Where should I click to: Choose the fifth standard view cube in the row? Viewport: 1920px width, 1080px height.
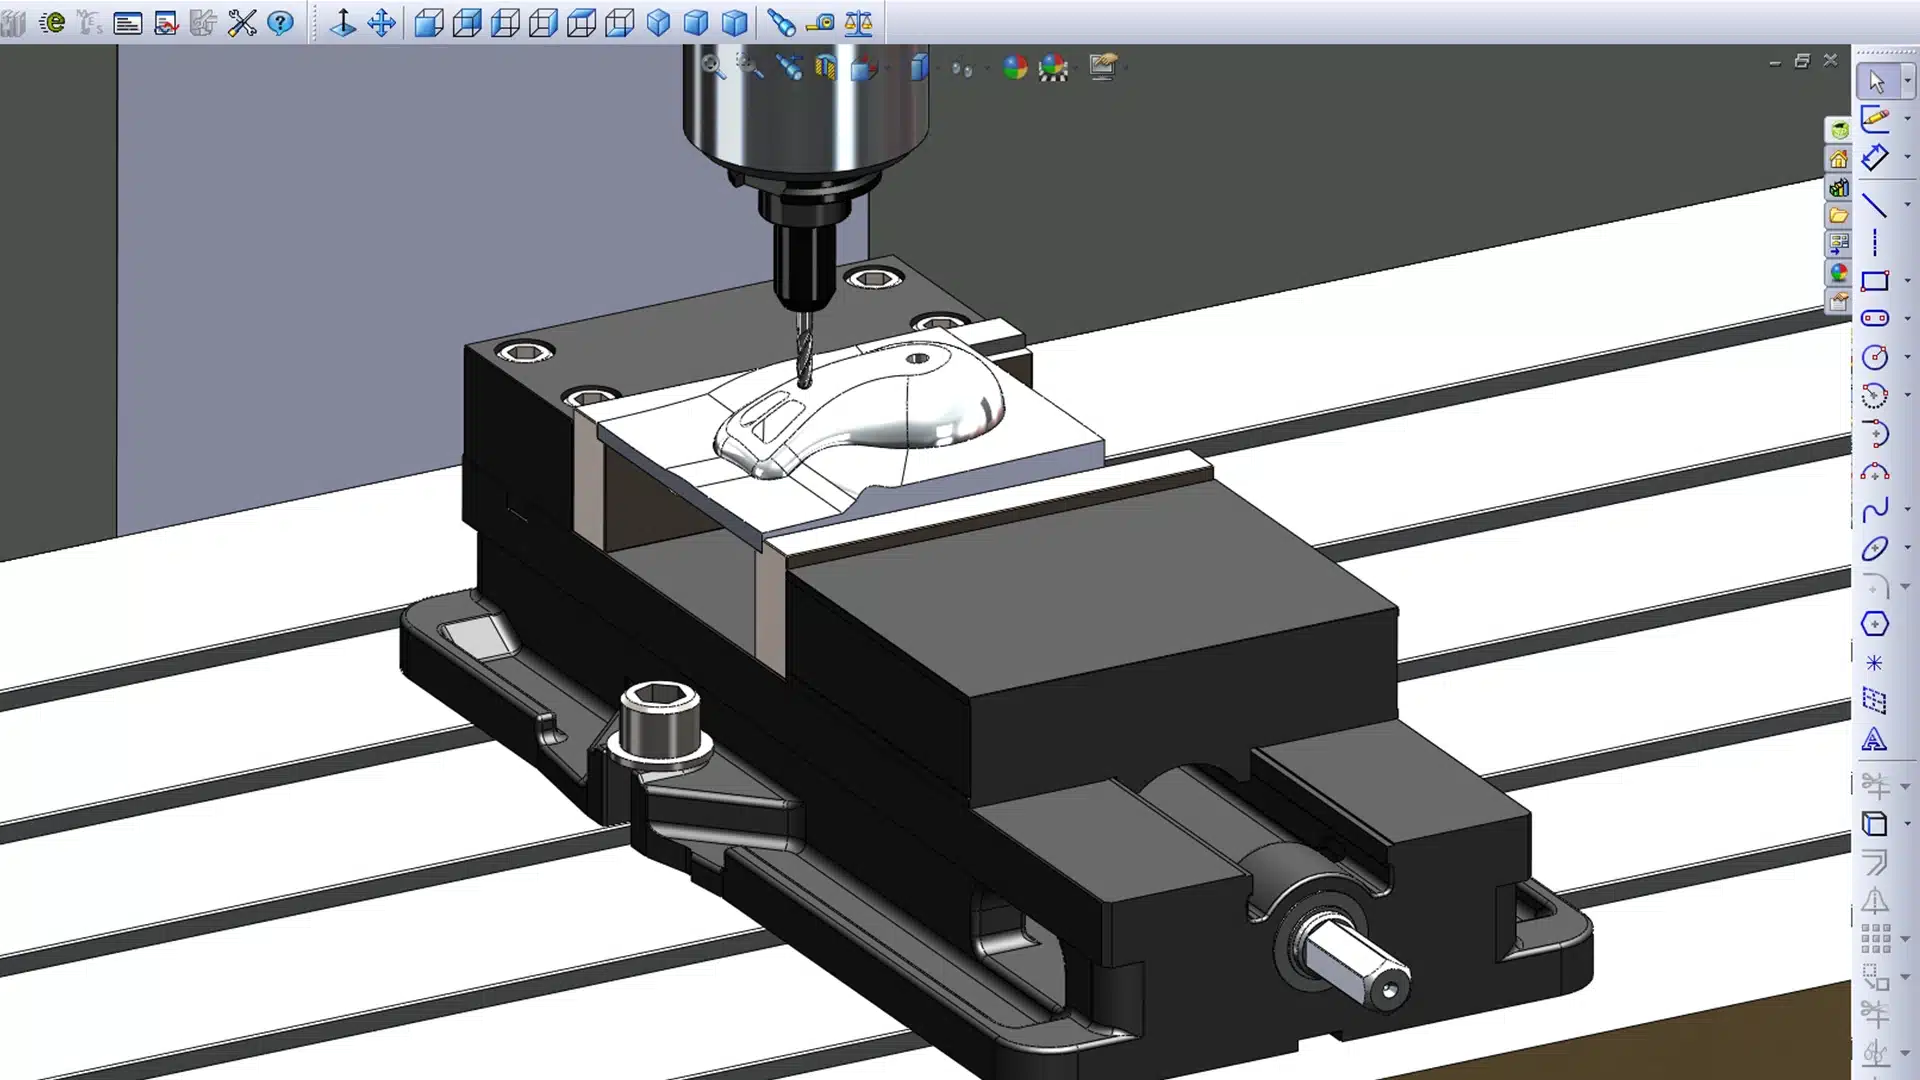point(581,22)
